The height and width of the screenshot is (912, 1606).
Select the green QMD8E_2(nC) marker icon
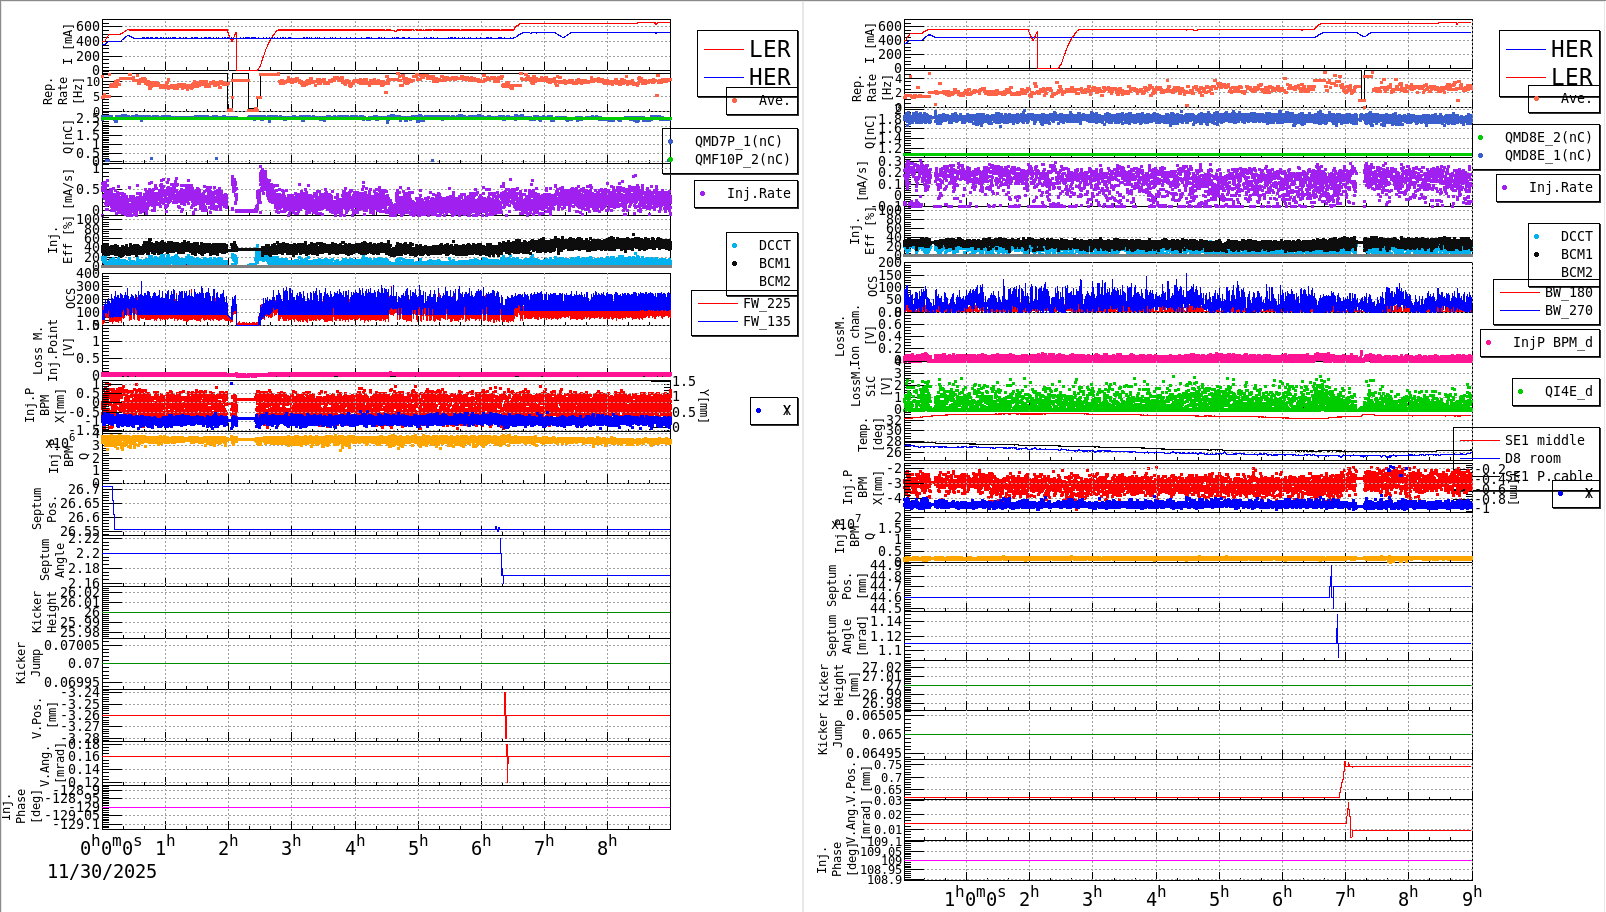point(1479,137)
